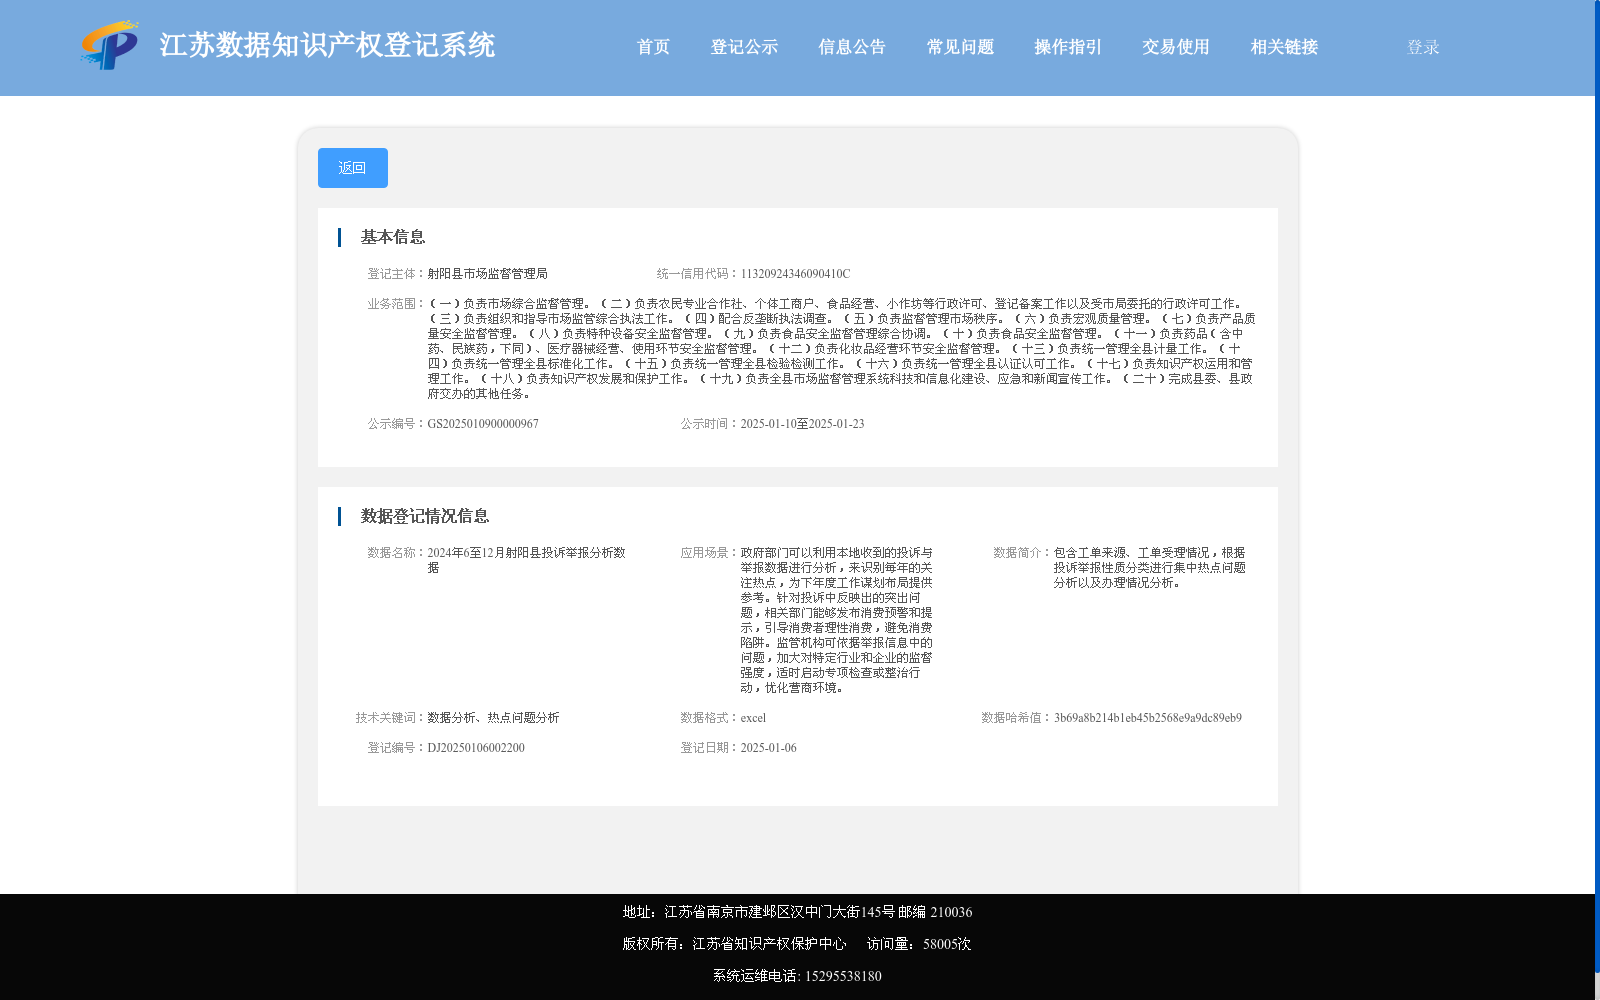Click the data hash value 3b69a8b214b1eb45...
1600x1000 pixels.
[1148, 718]
